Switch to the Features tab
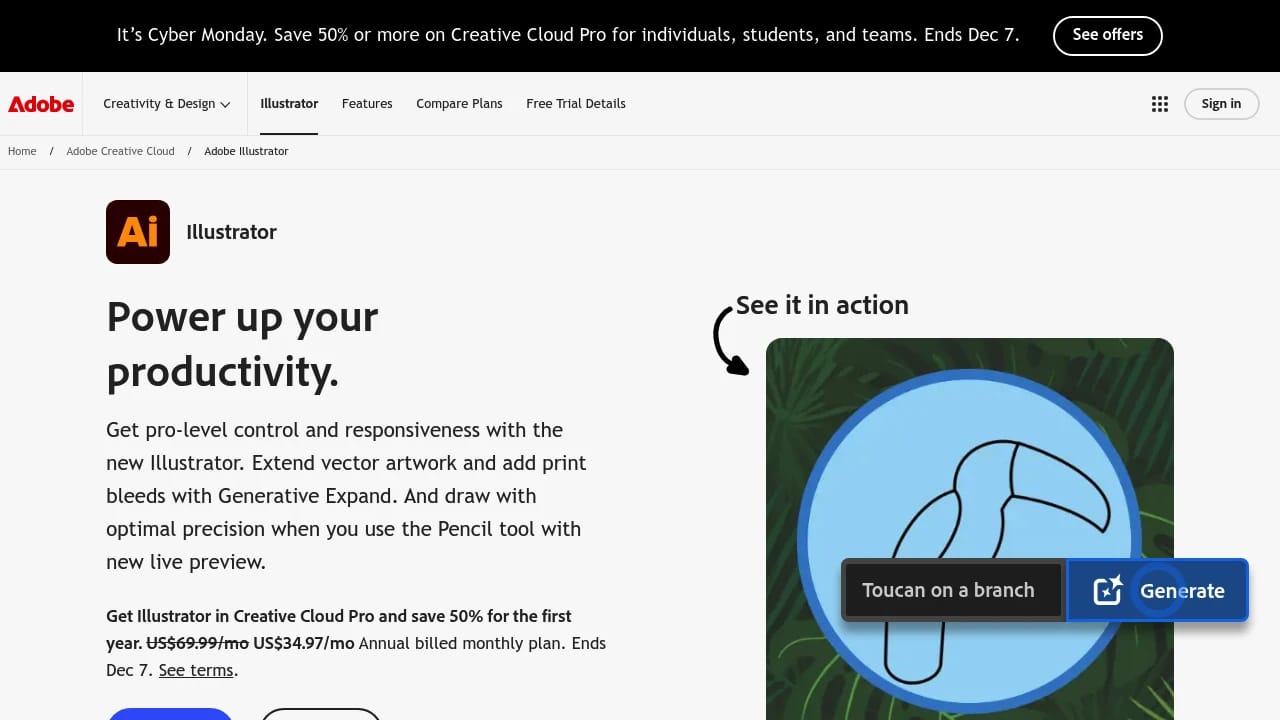Image resolution: width=1280 pixels, height=720 pixels. 367,103
